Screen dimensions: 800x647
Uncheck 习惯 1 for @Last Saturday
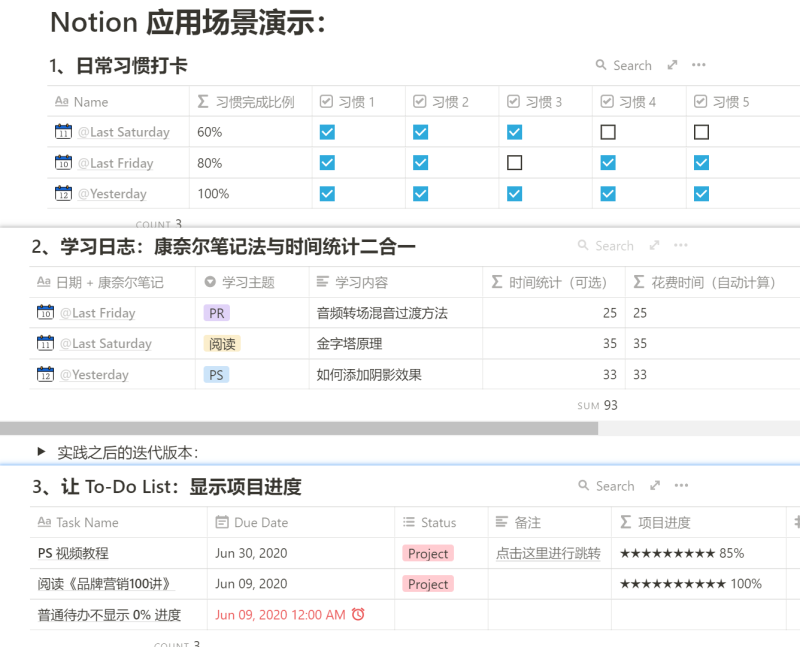pos(327,132)
